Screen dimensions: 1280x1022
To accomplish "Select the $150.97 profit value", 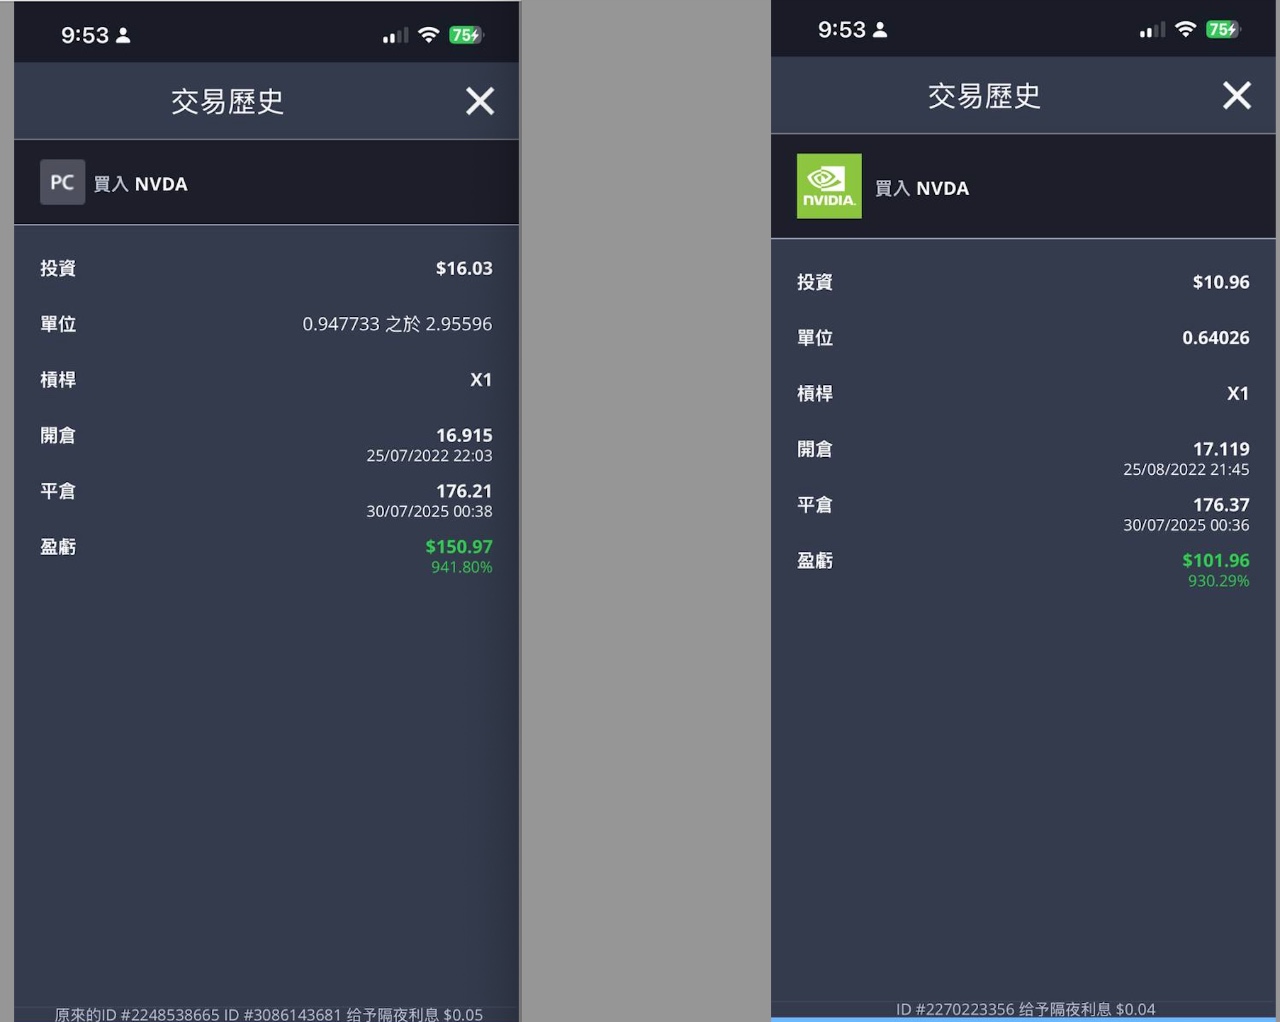I will point(459,547).
